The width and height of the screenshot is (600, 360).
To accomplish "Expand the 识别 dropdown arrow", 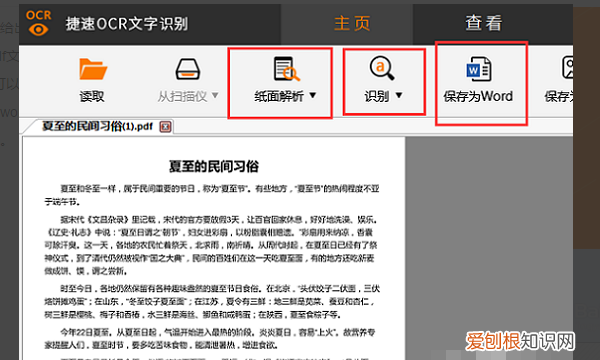I will [399, 95].
